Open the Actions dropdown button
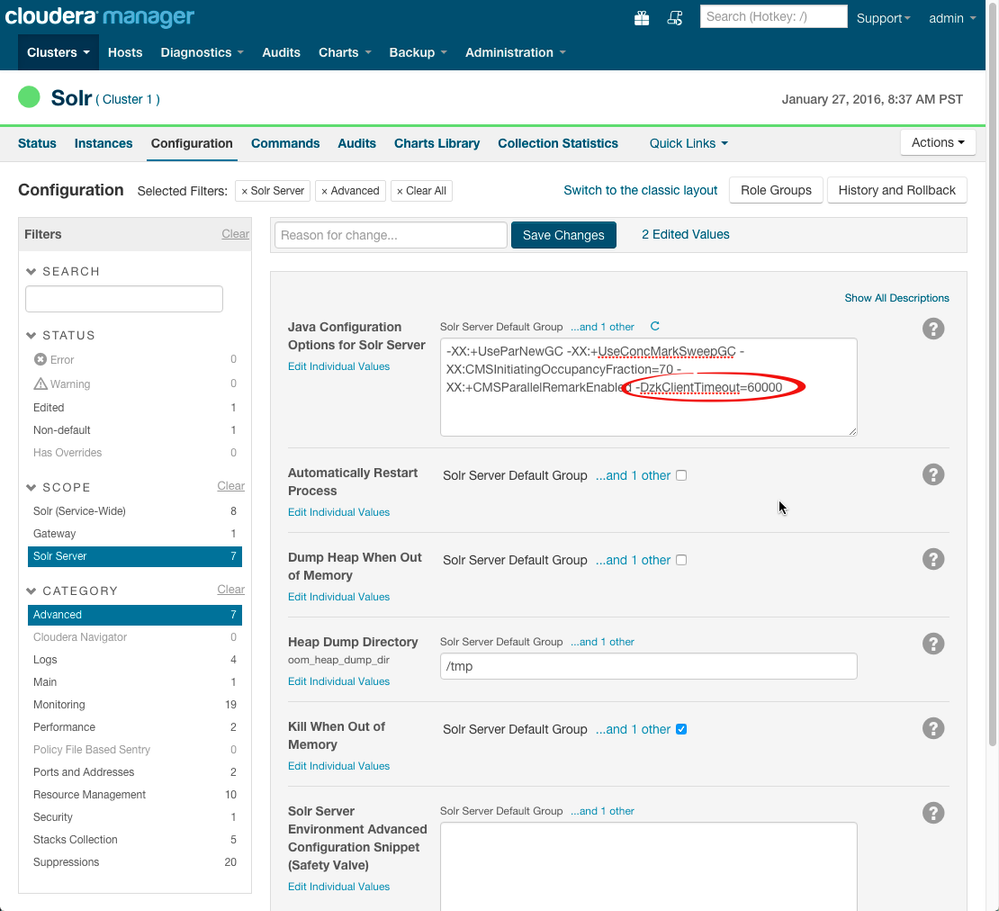 pyautogui.click(x=938, y=143)
